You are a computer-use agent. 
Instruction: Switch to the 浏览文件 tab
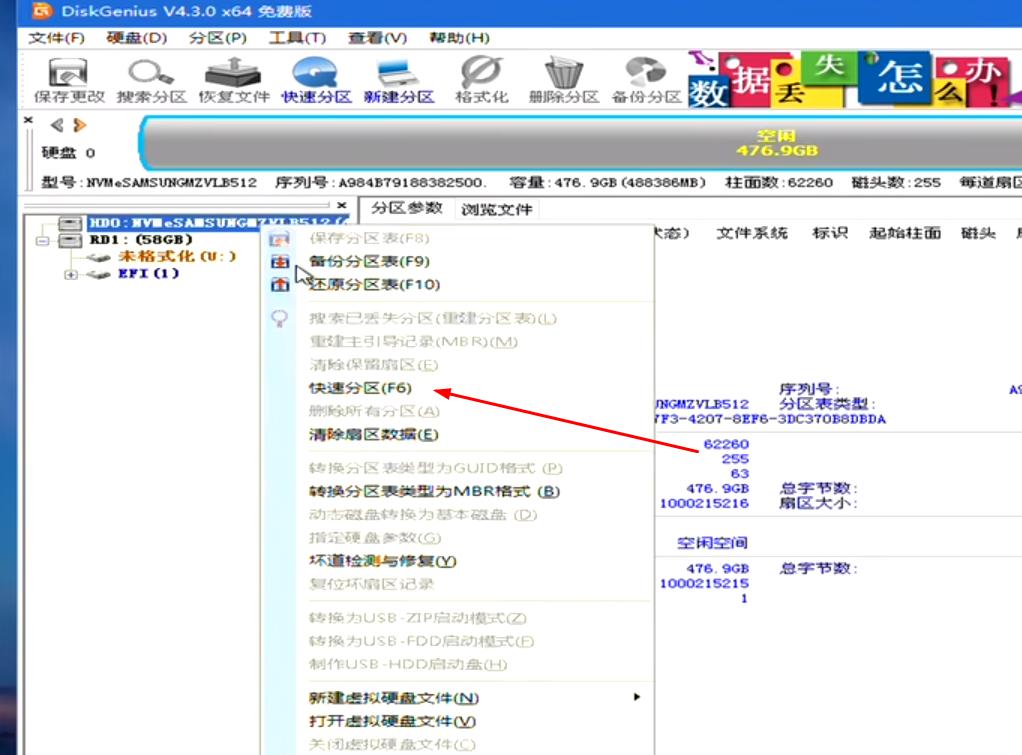(497, 209)
